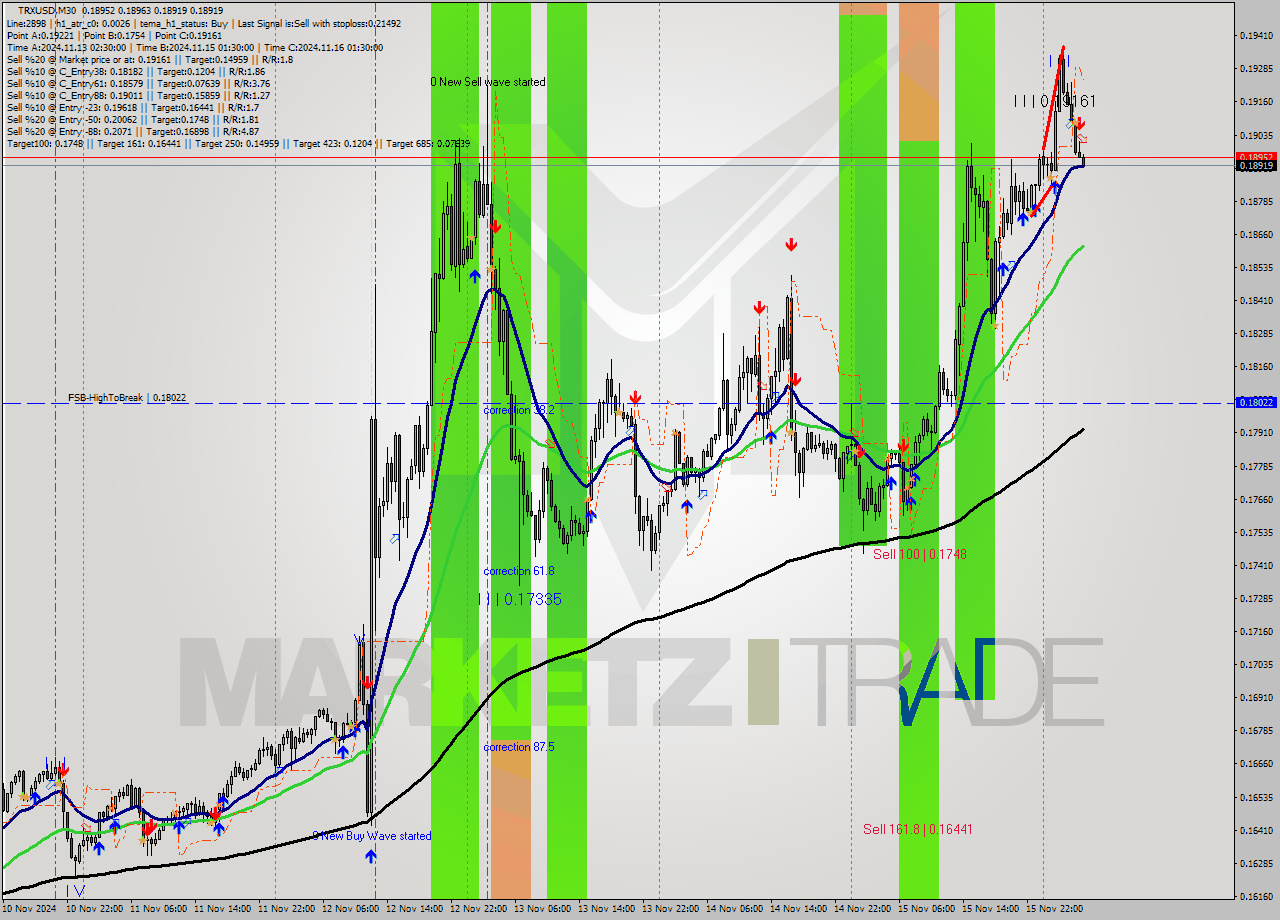The height and width of the screenshot is (920, 1280).
Task: Click the '10 Nov 22:00' time axis label
Action: coord(96,909)
